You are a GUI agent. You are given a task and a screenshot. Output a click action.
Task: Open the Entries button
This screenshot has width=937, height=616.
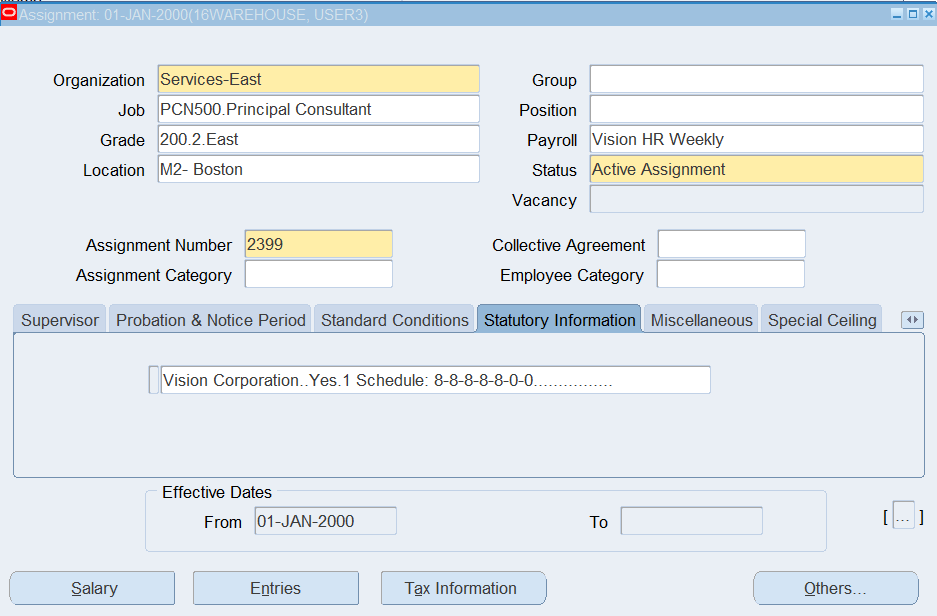coord(275,588)
